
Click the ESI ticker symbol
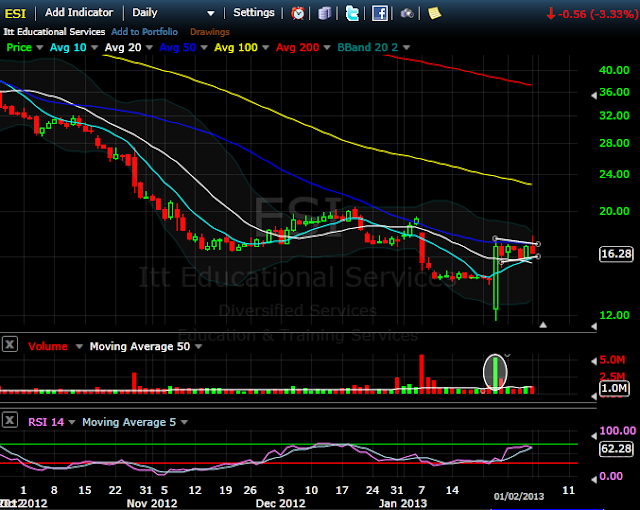click(15, 14)
